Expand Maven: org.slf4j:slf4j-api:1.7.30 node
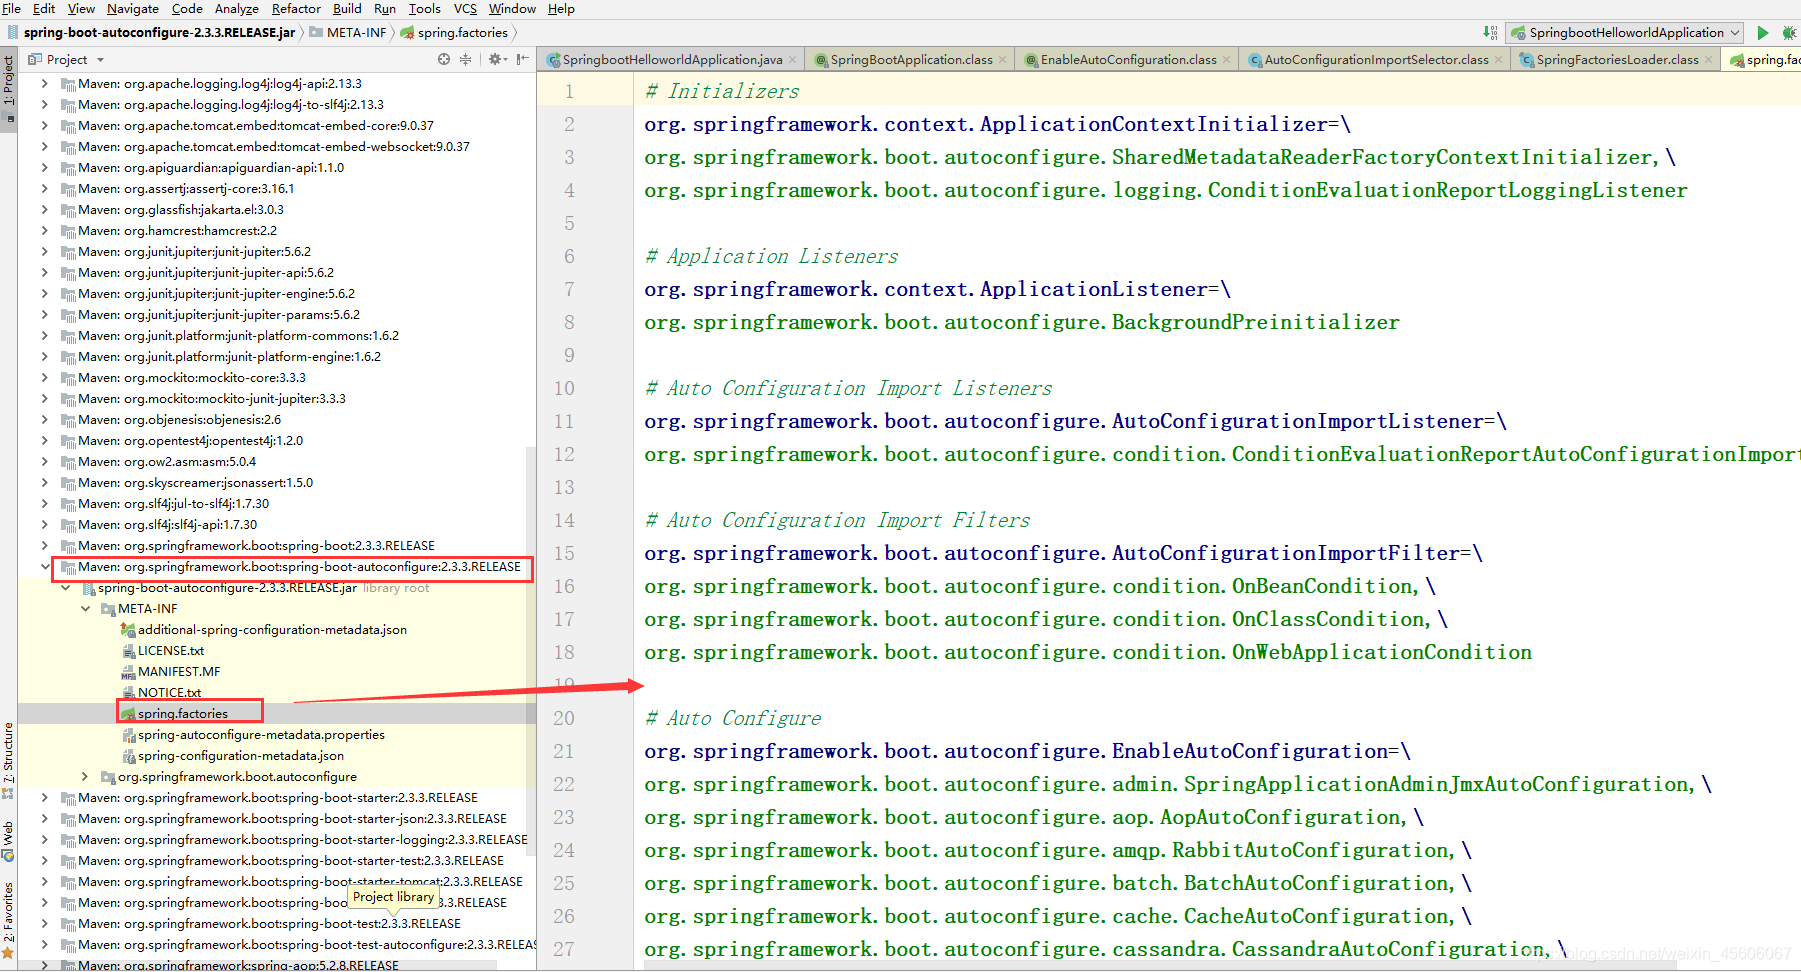 coord(45,525)
